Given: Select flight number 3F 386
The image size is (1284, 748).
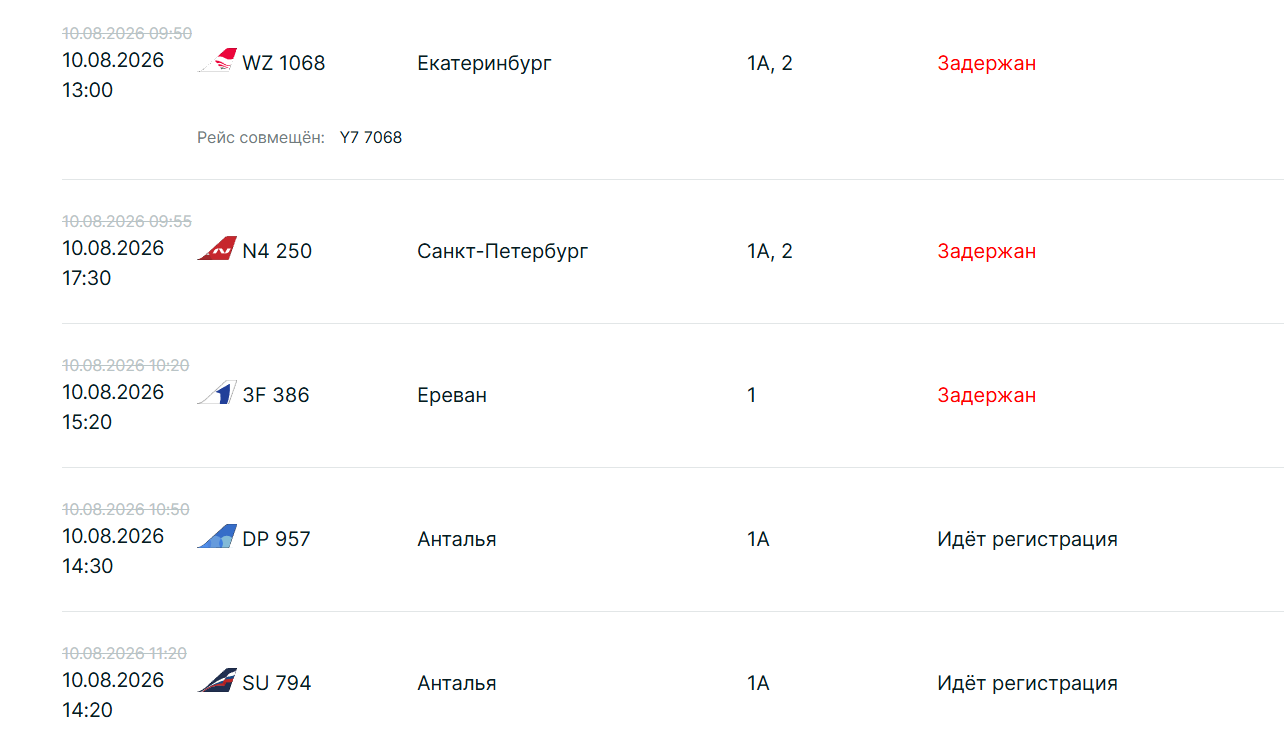Looking at the screenshot, I should pos(276,395).
